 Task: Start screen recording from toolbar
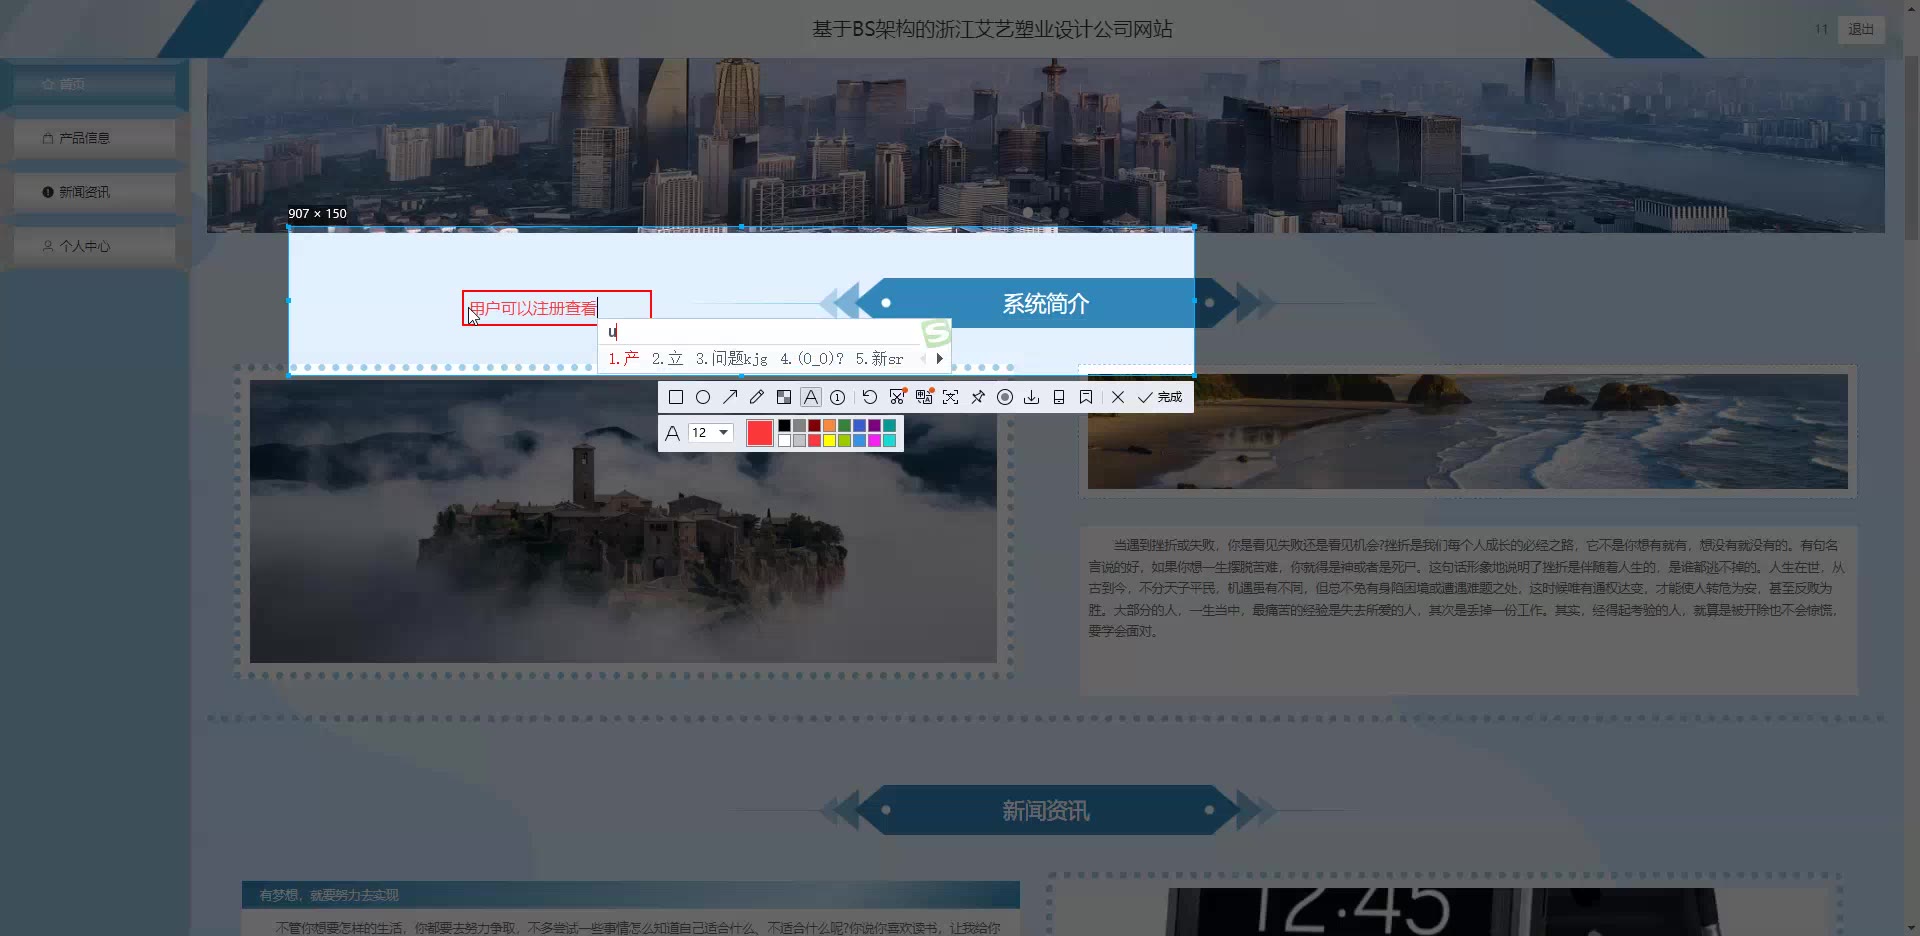point(1005,397)
